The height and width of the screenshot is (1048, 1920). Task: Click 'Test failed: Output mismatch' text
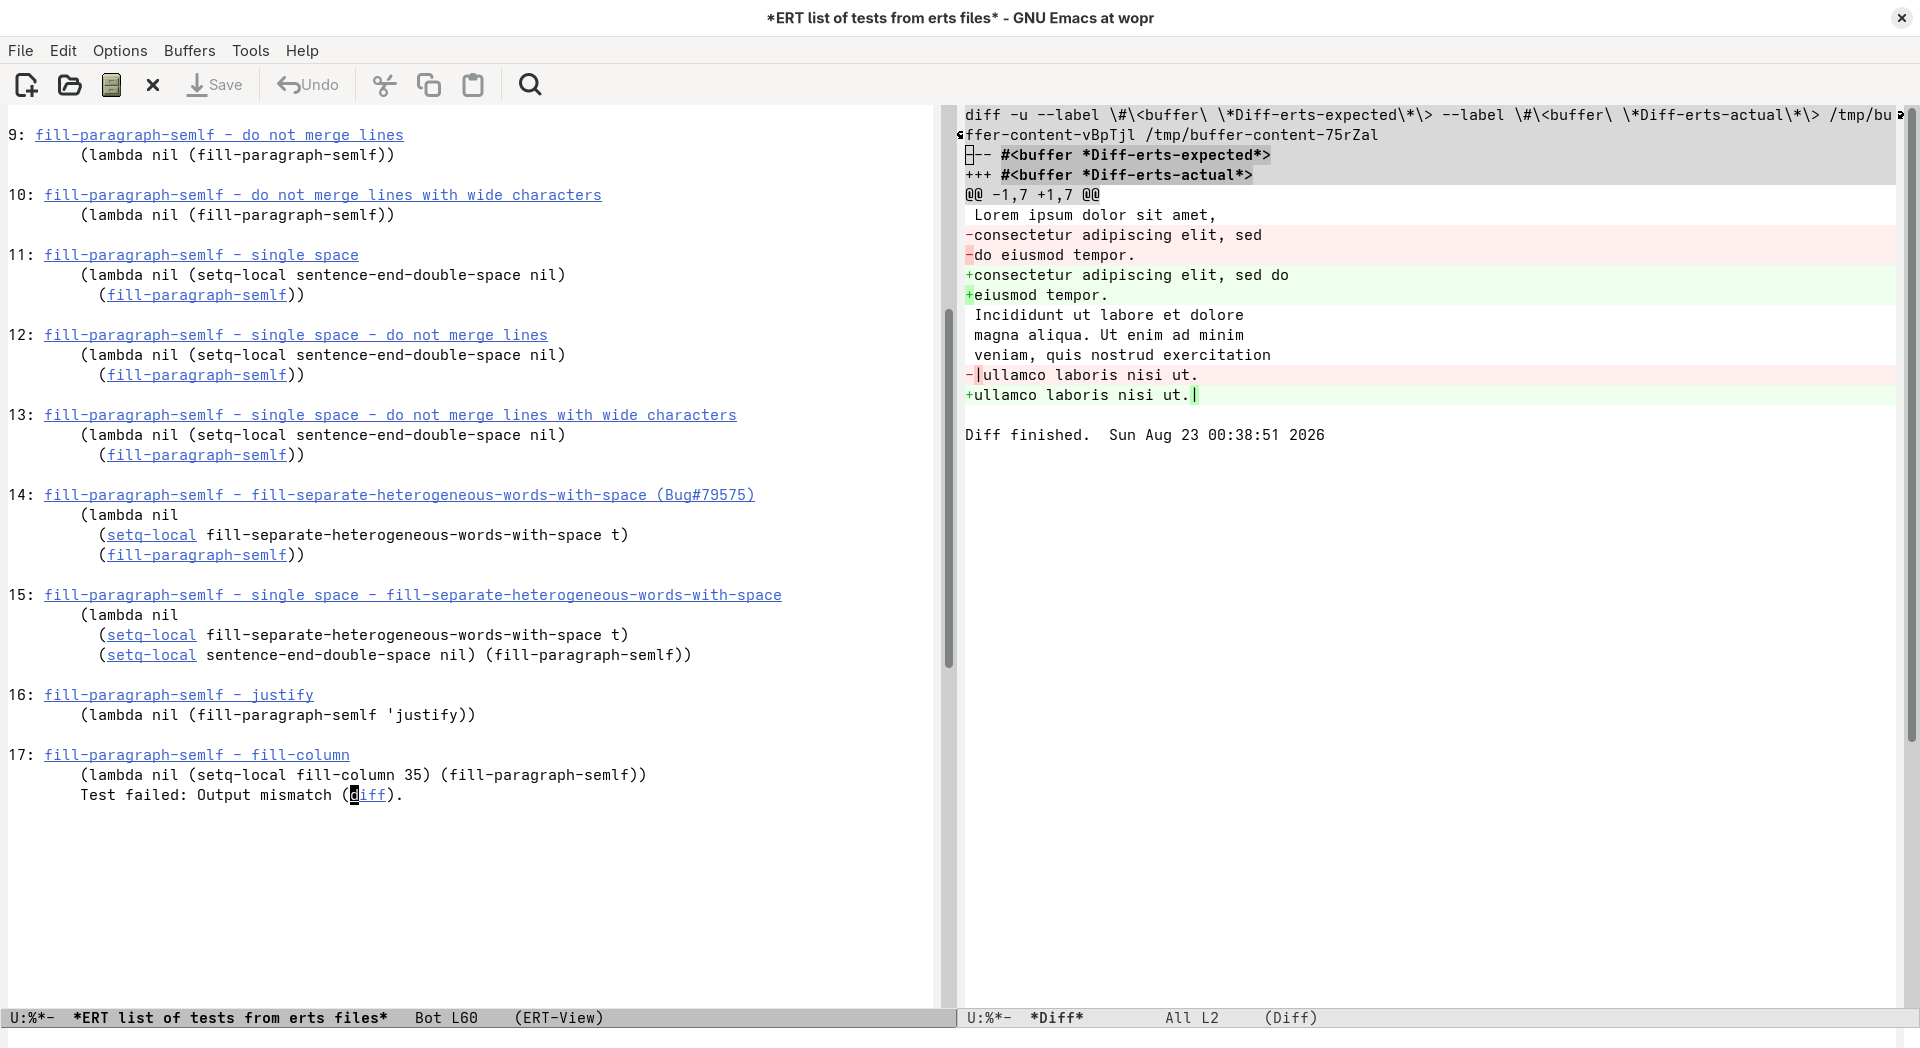(x=206, y=795)
